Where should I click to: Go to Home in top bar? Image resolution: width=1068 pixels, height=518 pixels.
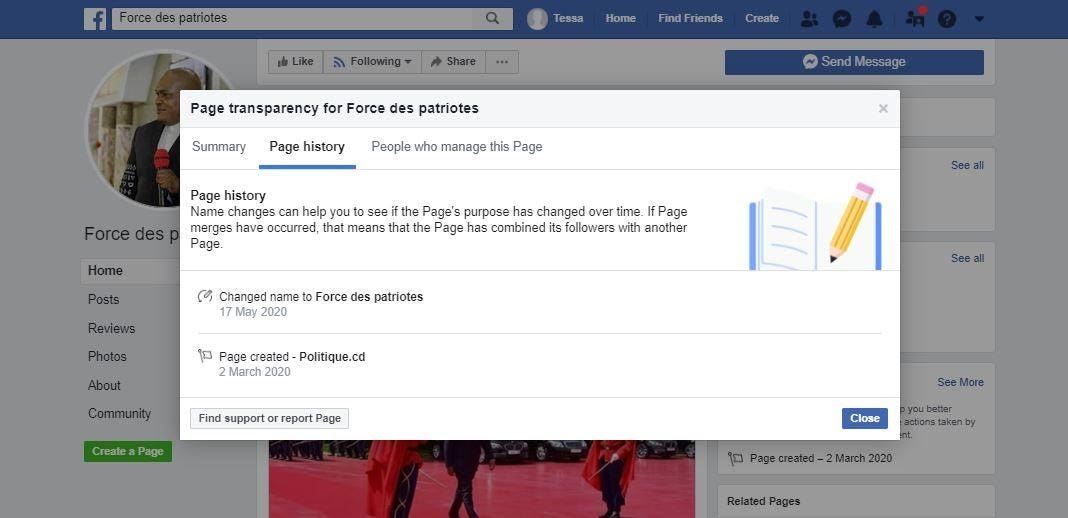coord(621,18)
